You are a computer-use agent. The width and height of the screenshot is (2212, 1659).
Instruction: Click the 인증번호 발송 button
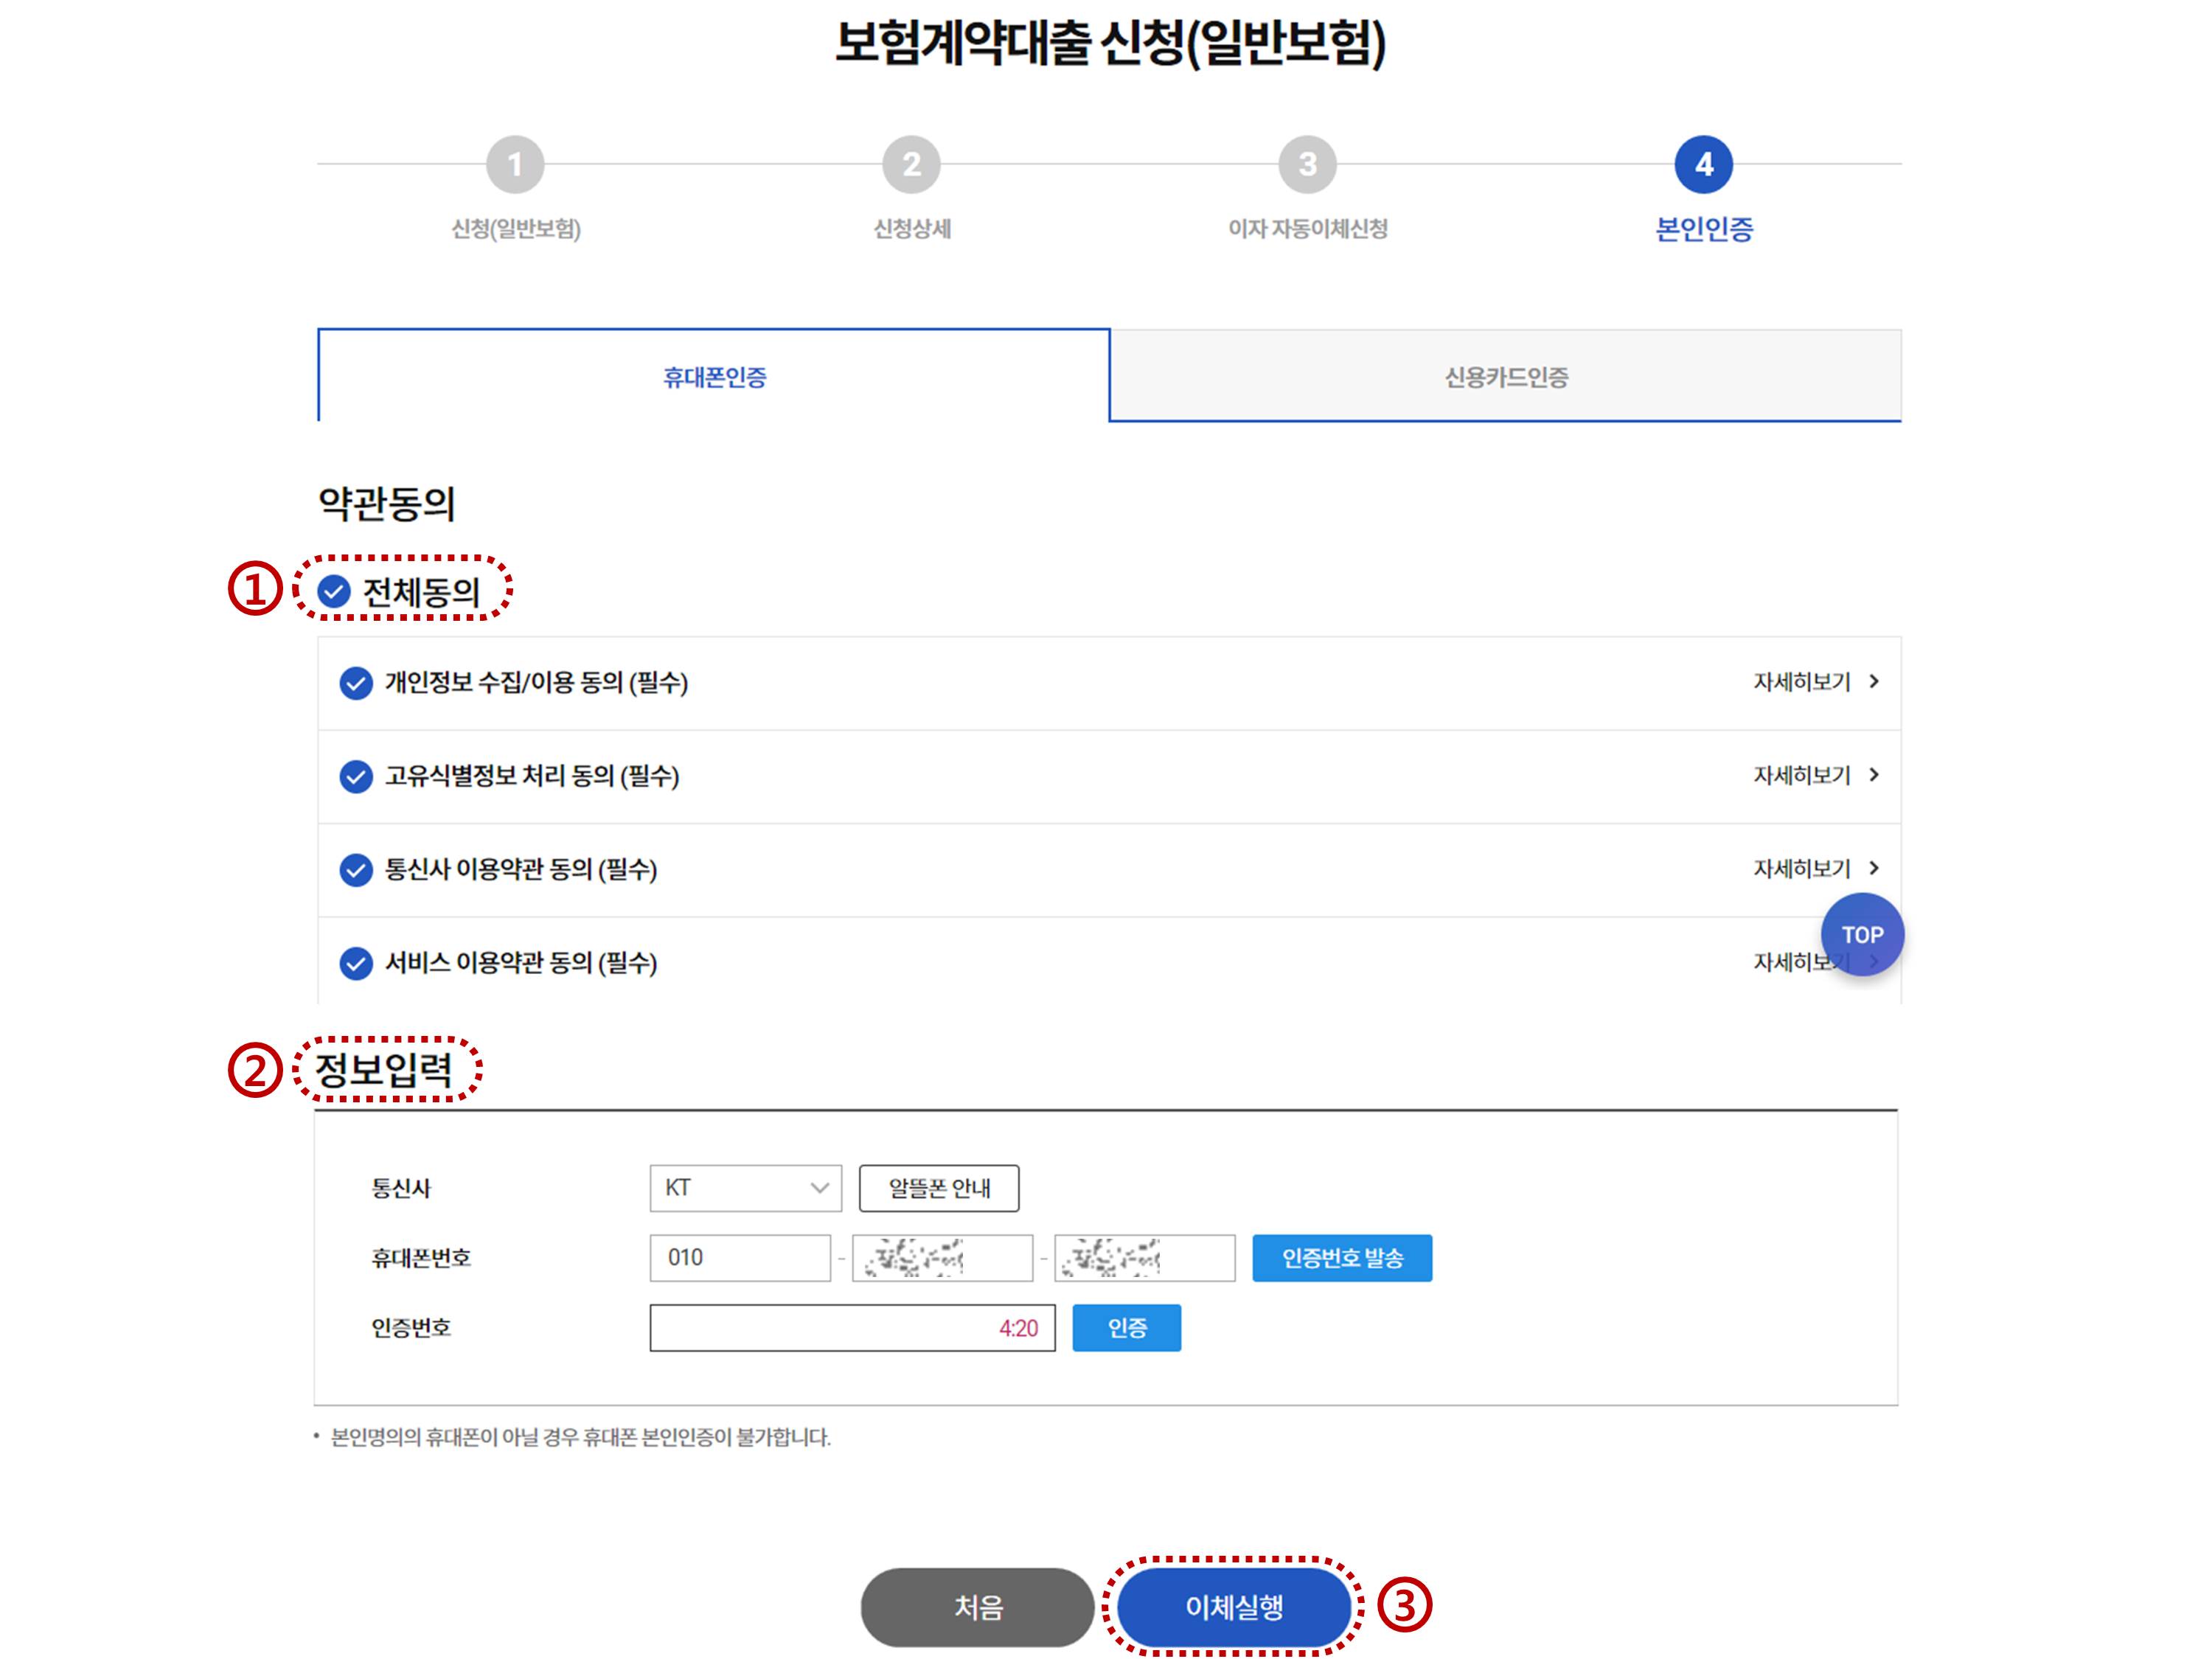pos(1341,1258)
